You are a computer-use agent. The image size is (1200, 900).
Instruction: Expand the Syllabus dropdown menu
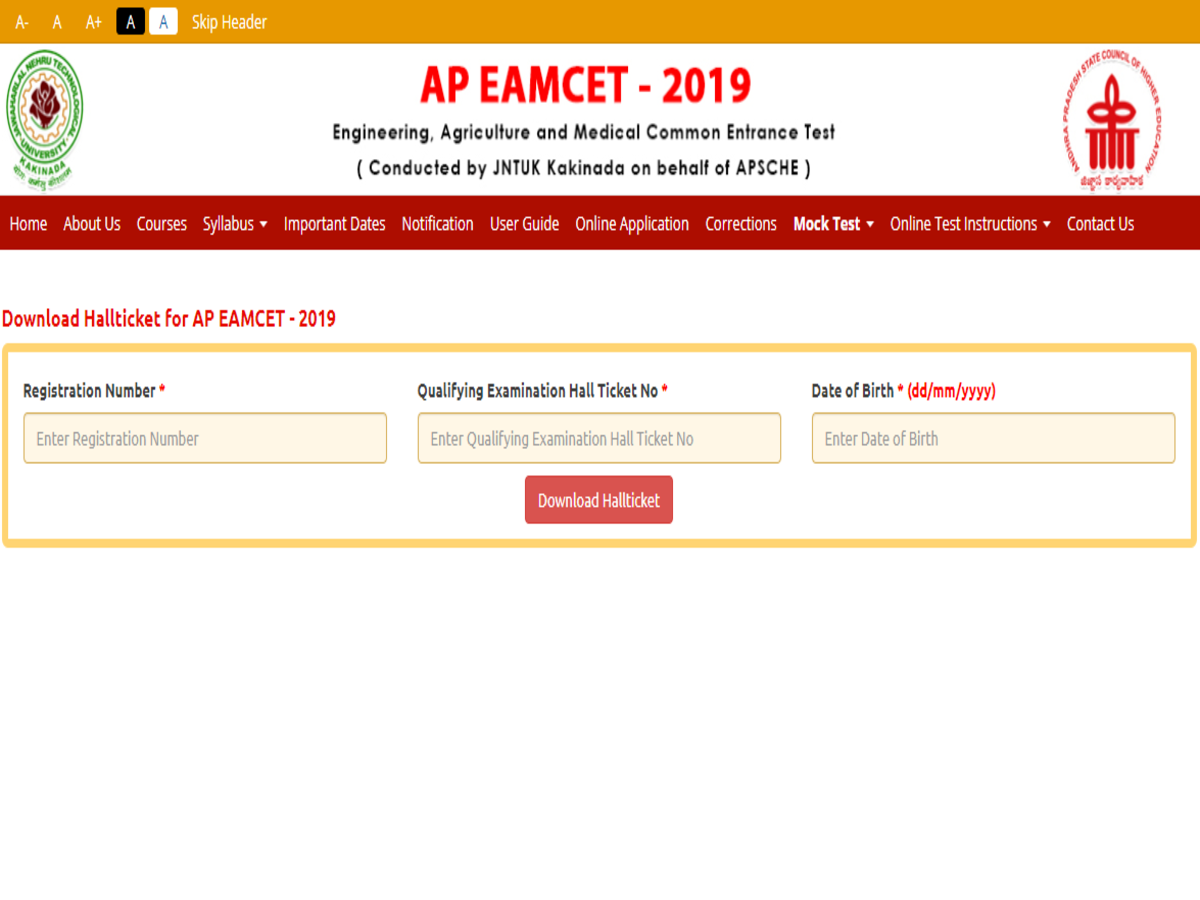tap(235, 224)
